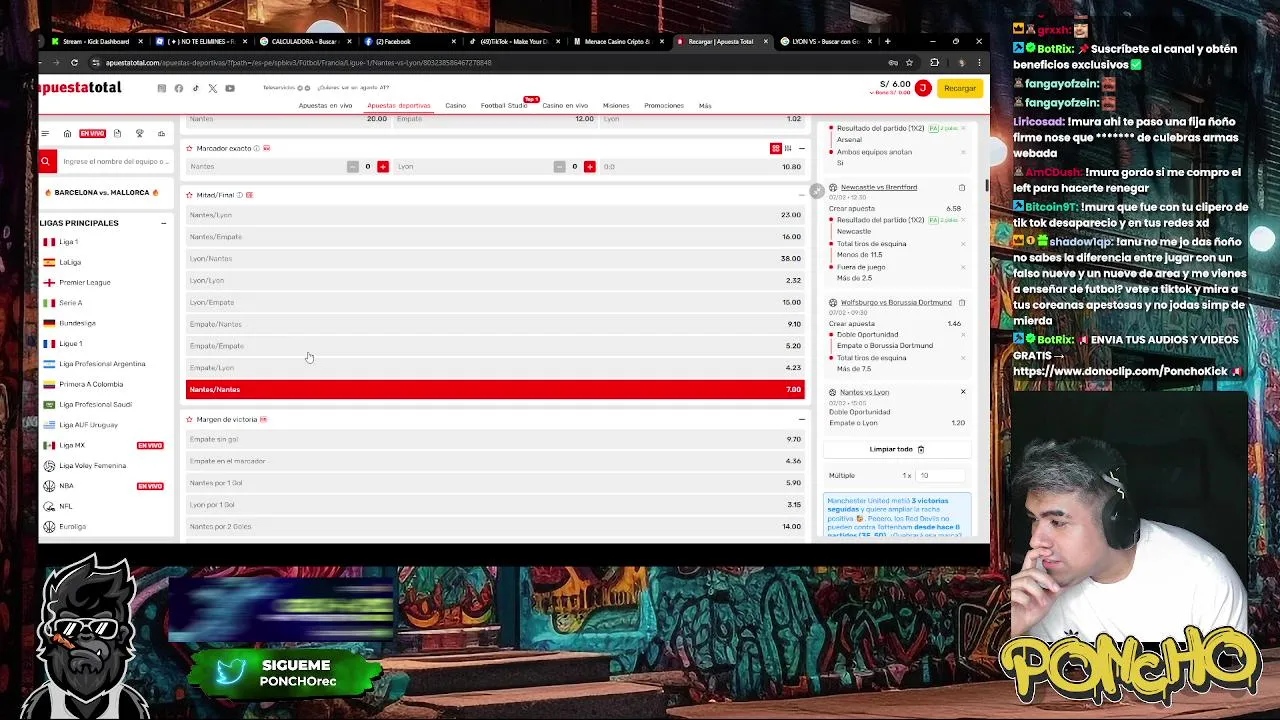Open the X (Twitter) icon in the header

pyautogui.click(x=212, y=88)
